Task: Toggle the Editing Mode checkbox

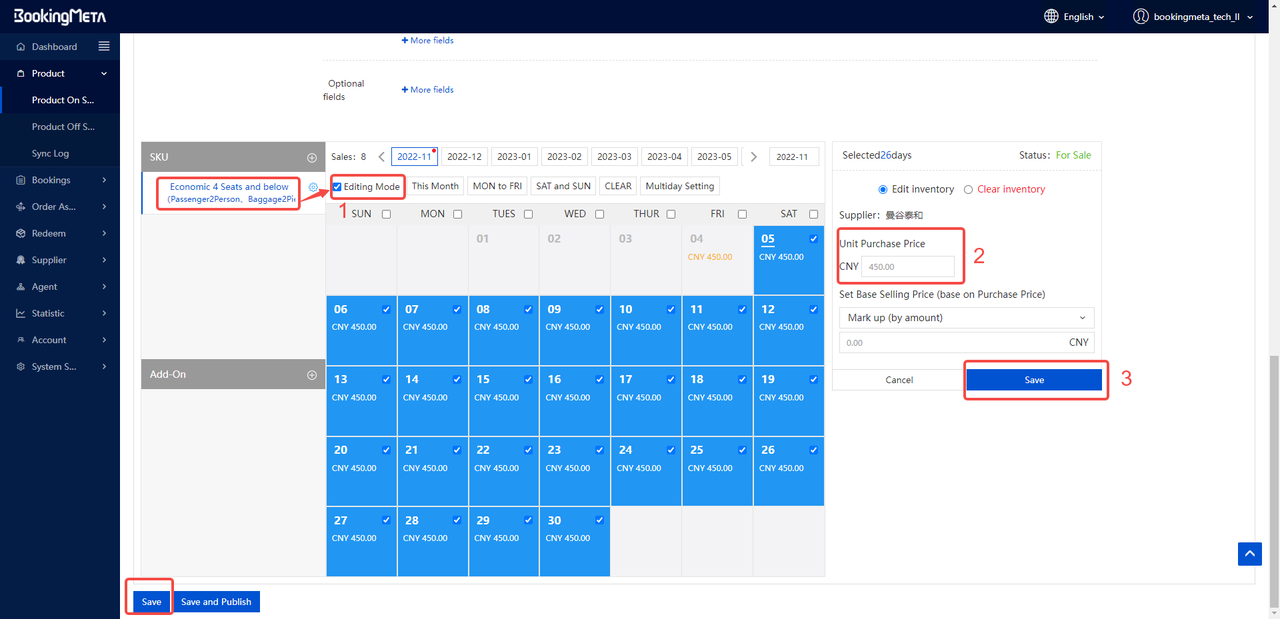Action: point(338,187)
